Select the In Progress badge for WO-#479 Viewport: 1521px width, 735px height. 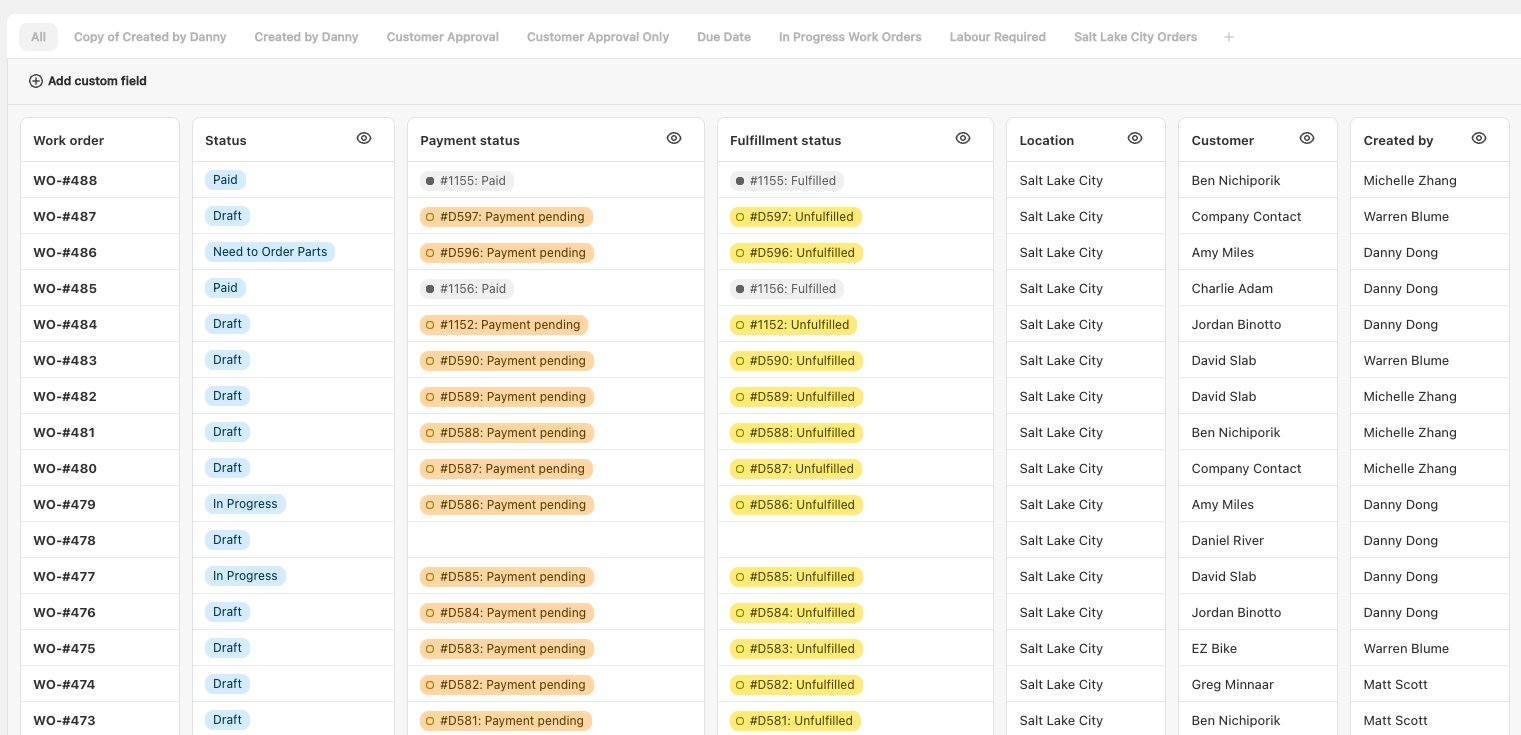pos(245,504)
